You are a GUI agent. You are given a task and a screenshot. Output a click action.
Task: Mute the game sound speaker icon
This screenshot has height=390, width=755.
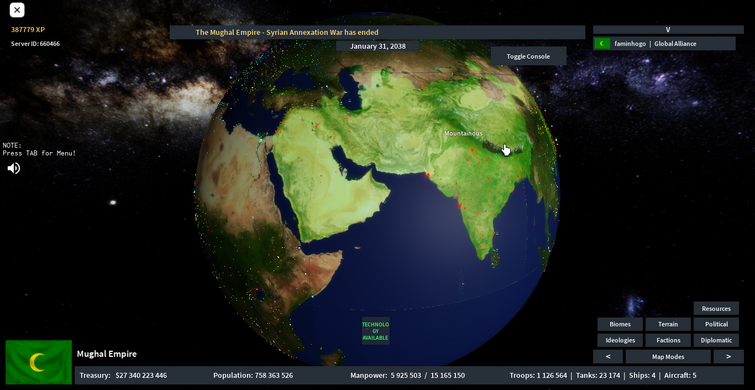pos(13,168)
